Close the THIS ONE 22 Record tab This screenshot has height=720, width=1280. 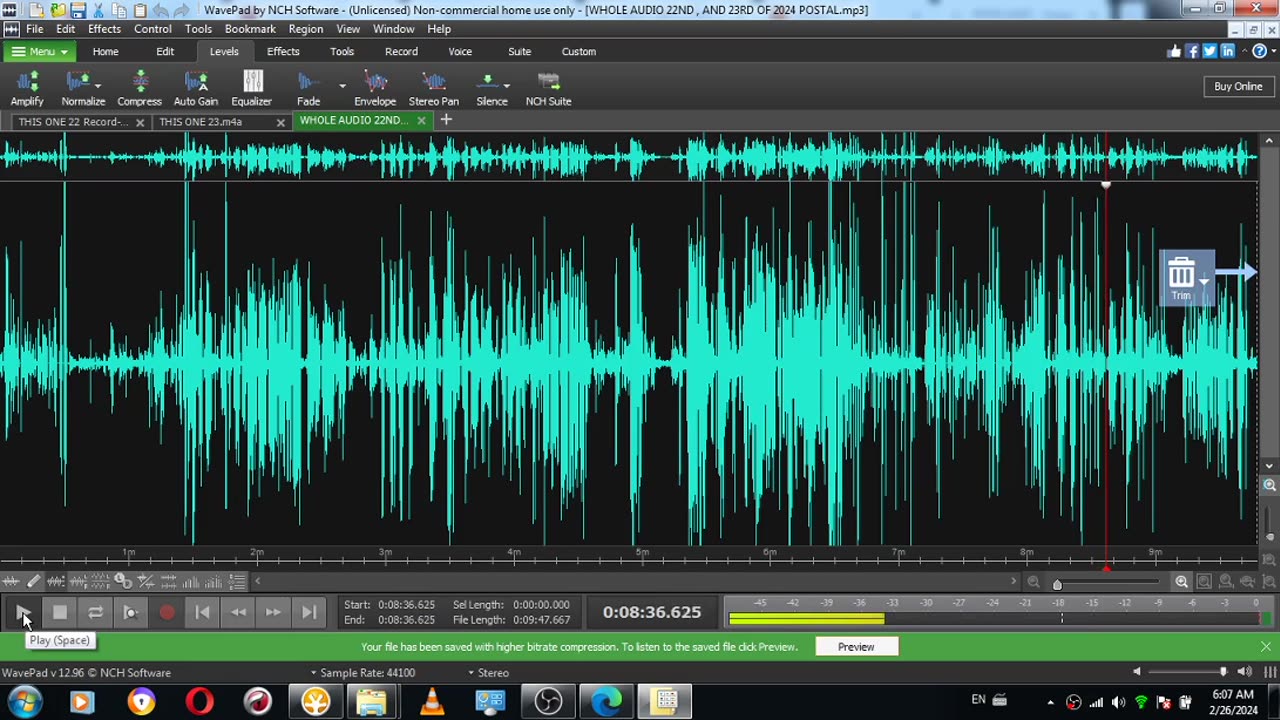pos(140,122)
